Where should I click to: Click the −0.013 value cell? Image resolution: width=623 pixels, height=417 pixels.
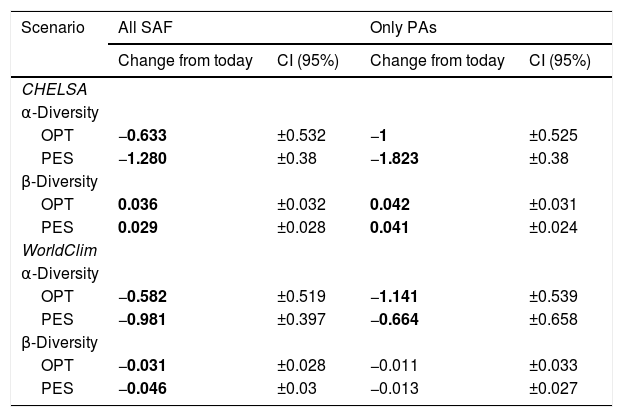(396, 388)
